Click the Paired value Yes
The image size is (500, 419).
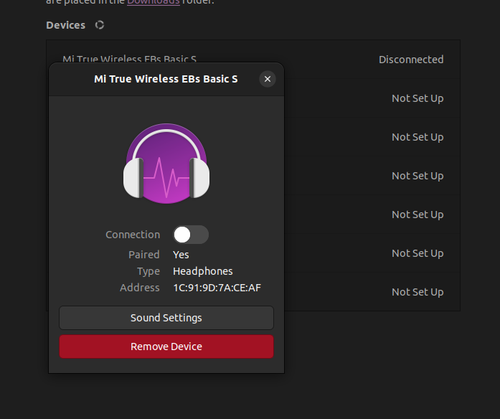(x=181, y=255)
